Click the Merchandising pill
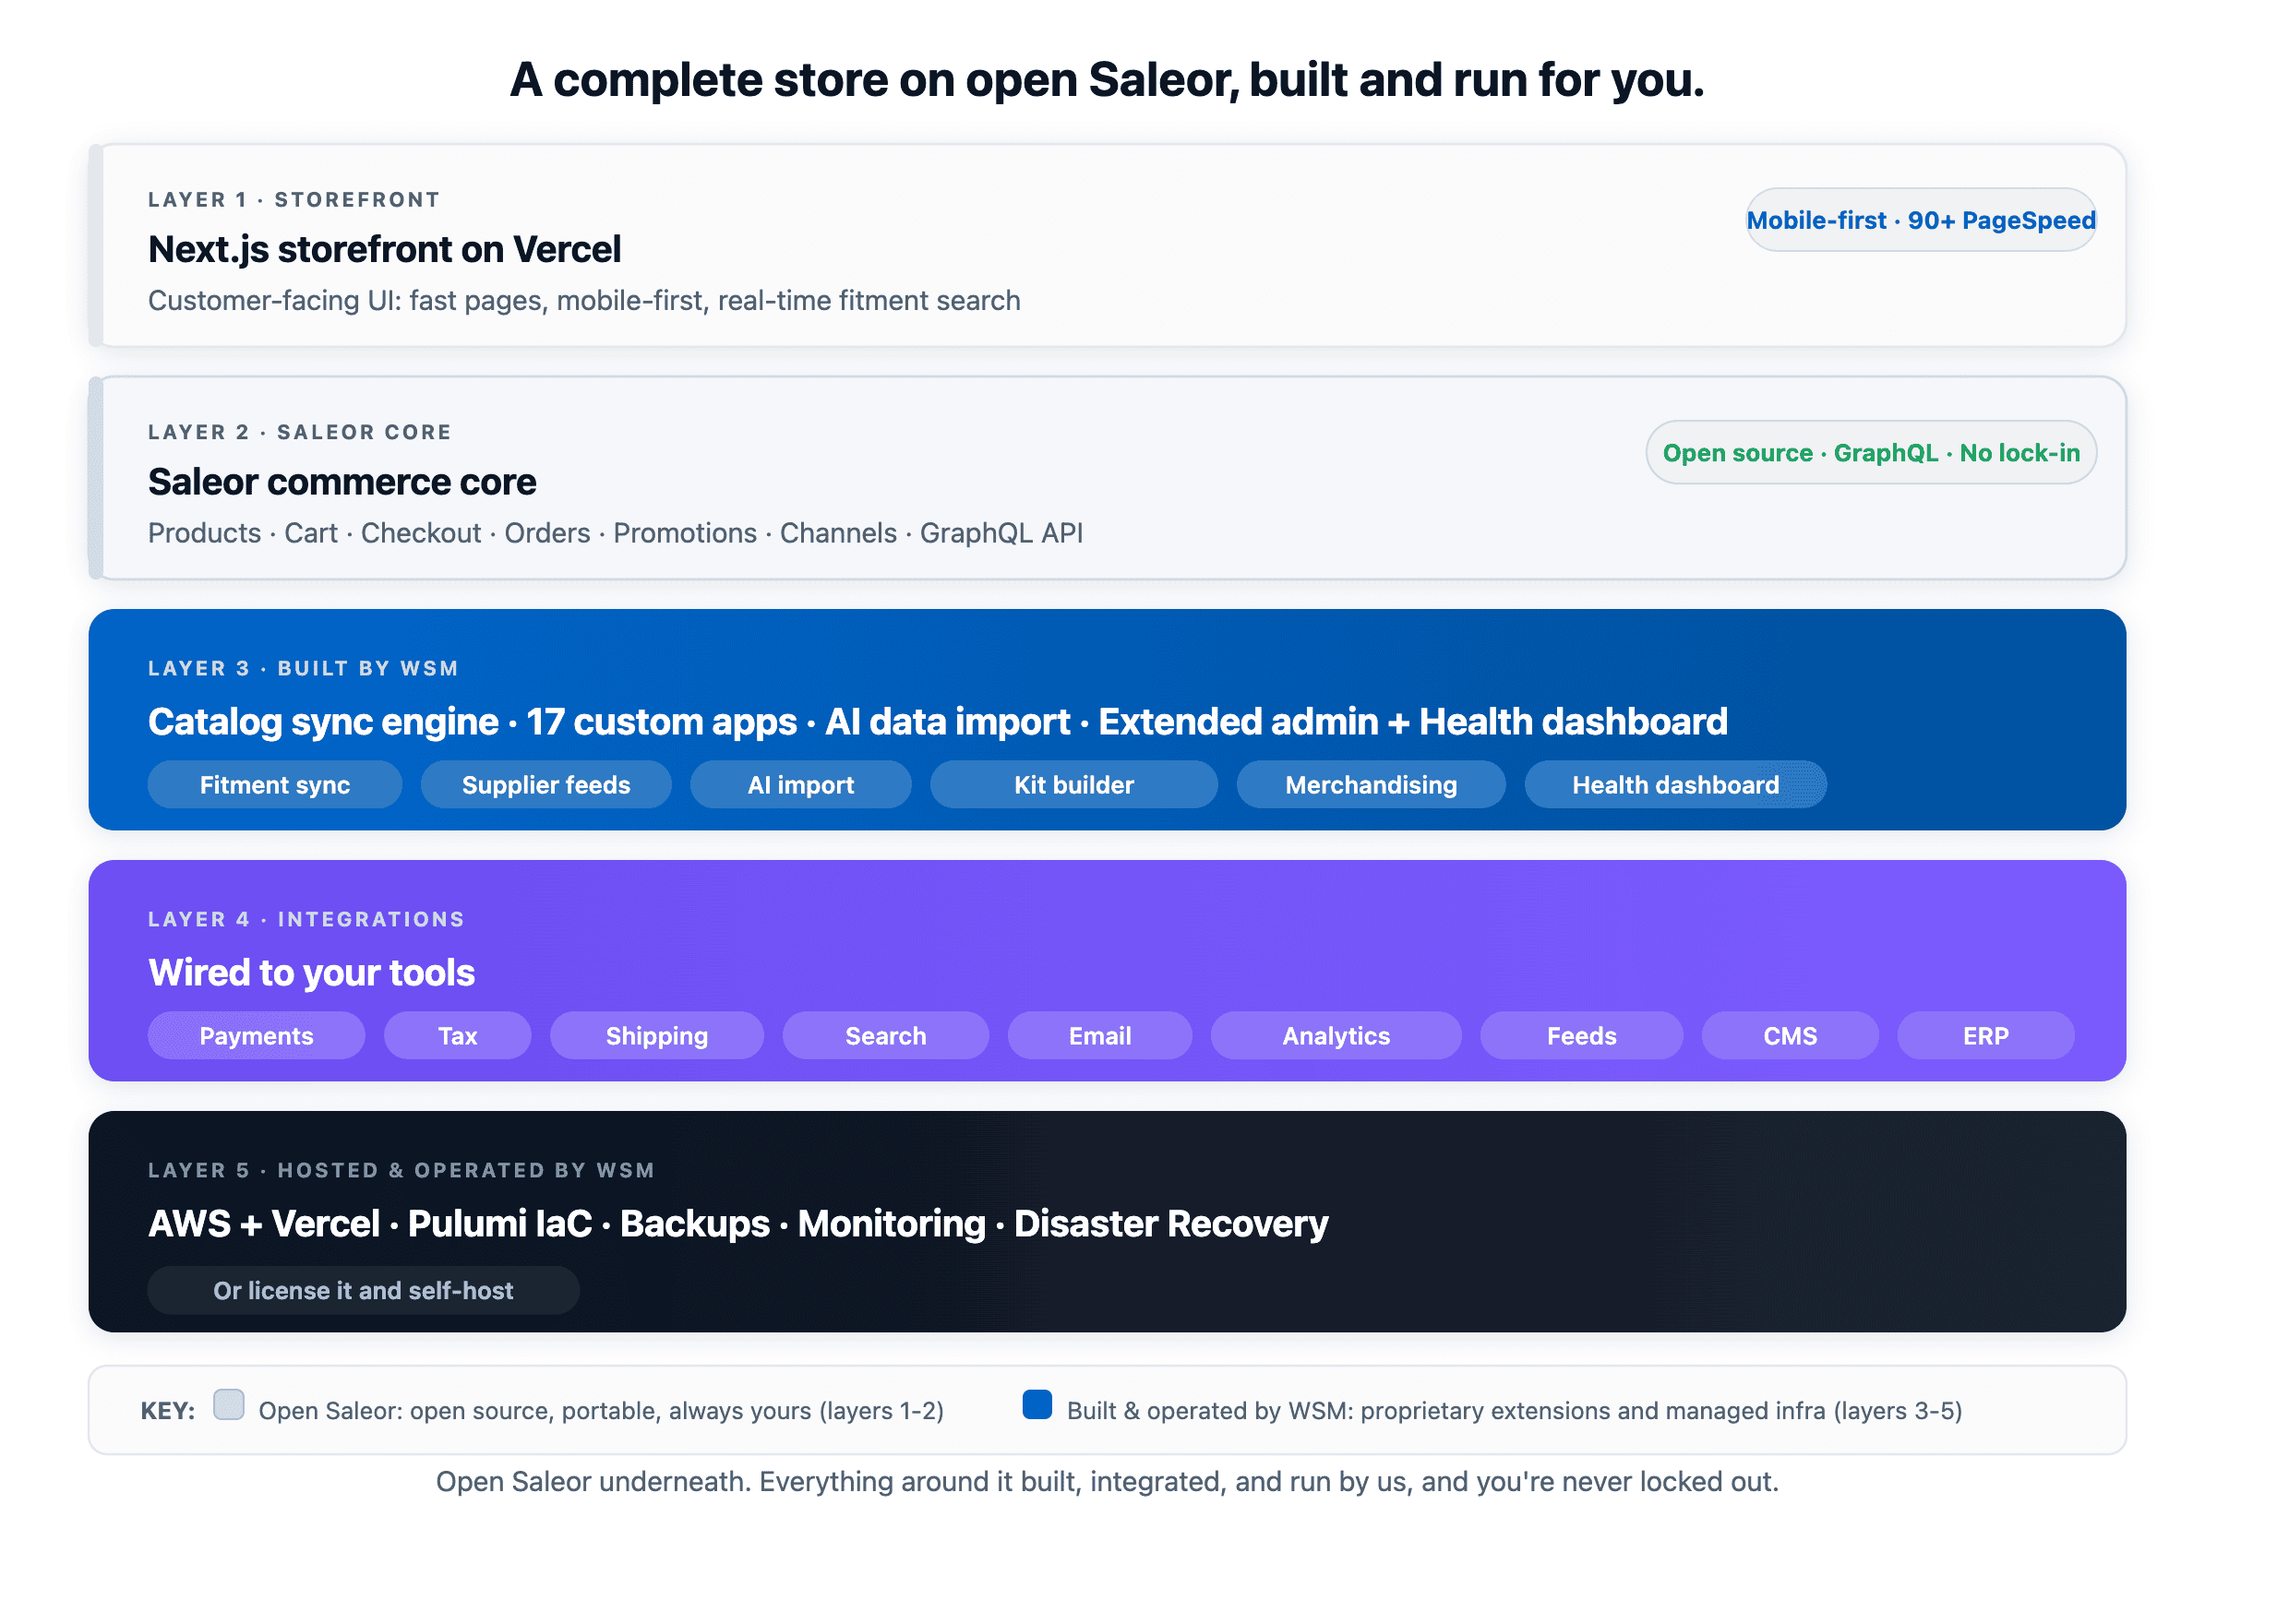This screenshot has height=1624, width=2289. point(1371,785)
